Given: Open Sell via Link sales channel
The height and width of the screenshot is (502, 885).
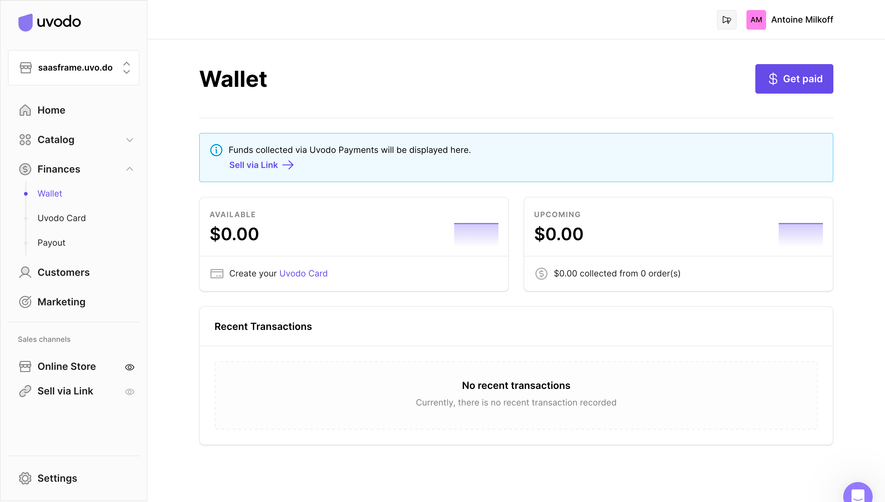Looking at the screenshot, I should (65, 391).
